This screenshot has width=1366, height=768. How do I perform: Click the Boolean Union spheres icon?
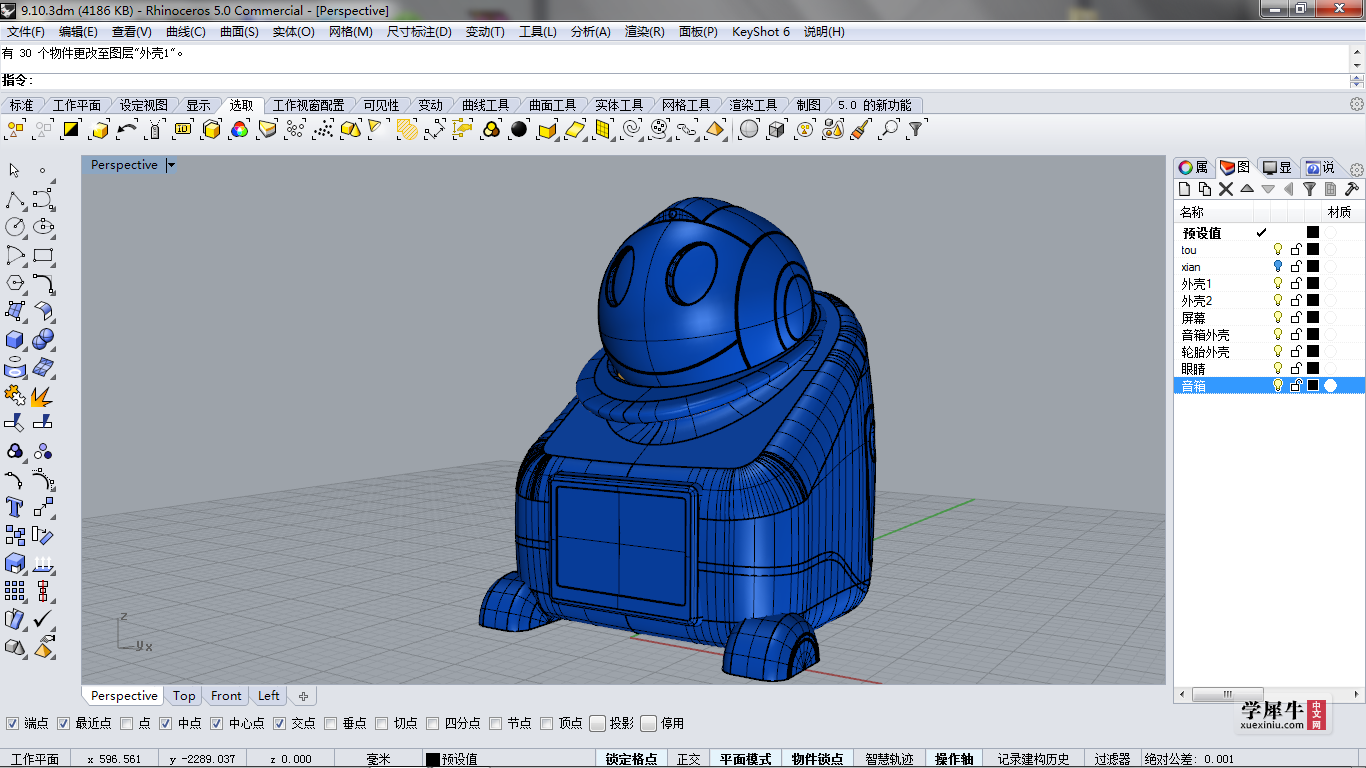click(x=43, y=340)
